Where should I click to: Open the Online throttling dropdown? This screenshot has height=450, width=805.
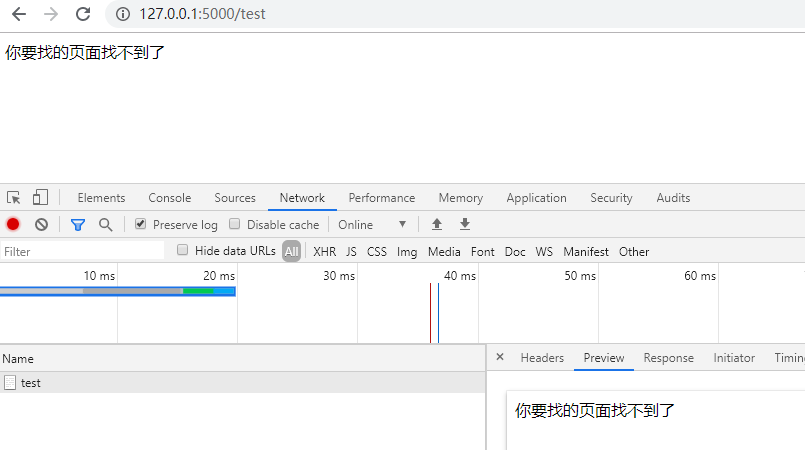point(372,225)
